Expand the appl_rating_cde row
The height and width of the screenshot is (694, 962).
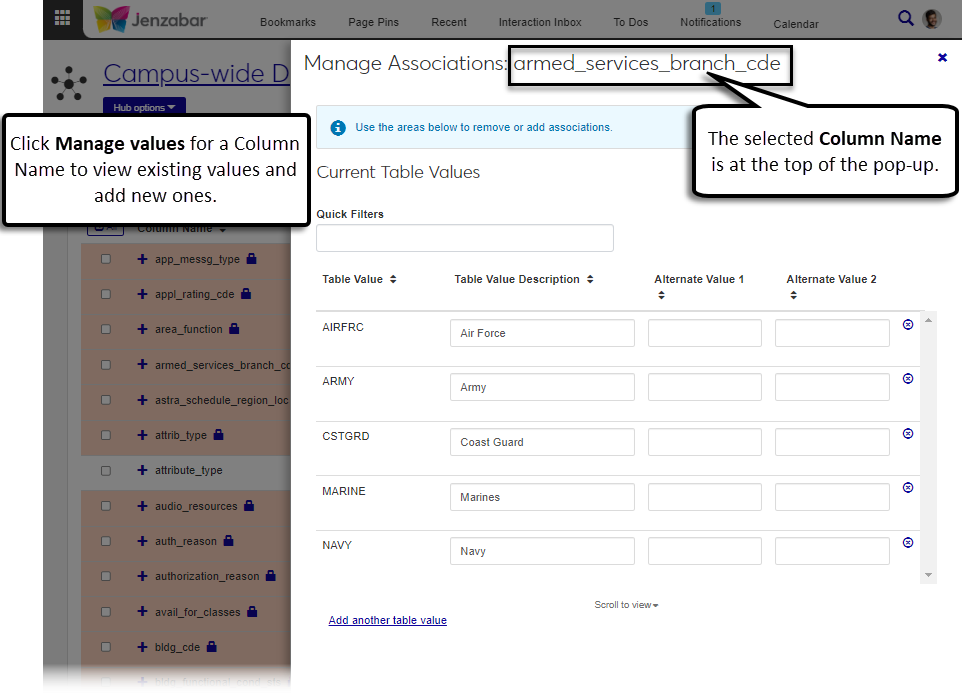(x=142, y=294)
